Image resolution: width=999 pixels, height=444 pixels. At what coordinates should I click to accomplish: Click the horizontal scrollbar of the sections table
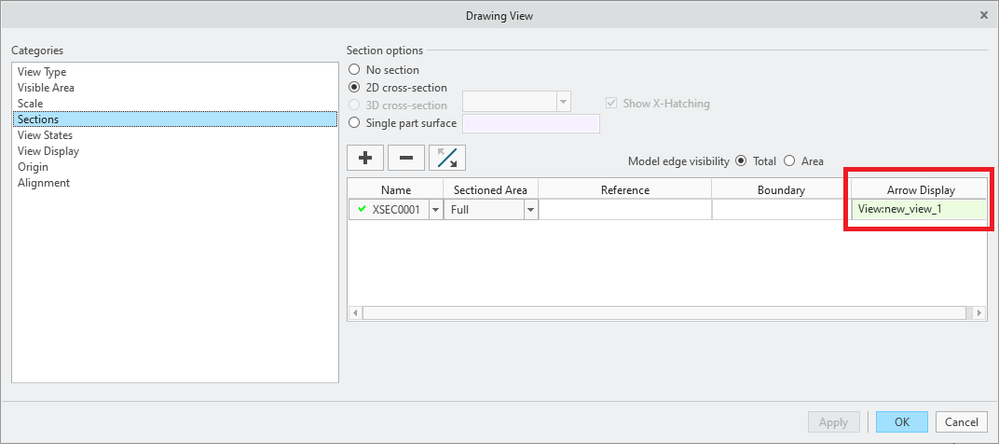[660, 313]
